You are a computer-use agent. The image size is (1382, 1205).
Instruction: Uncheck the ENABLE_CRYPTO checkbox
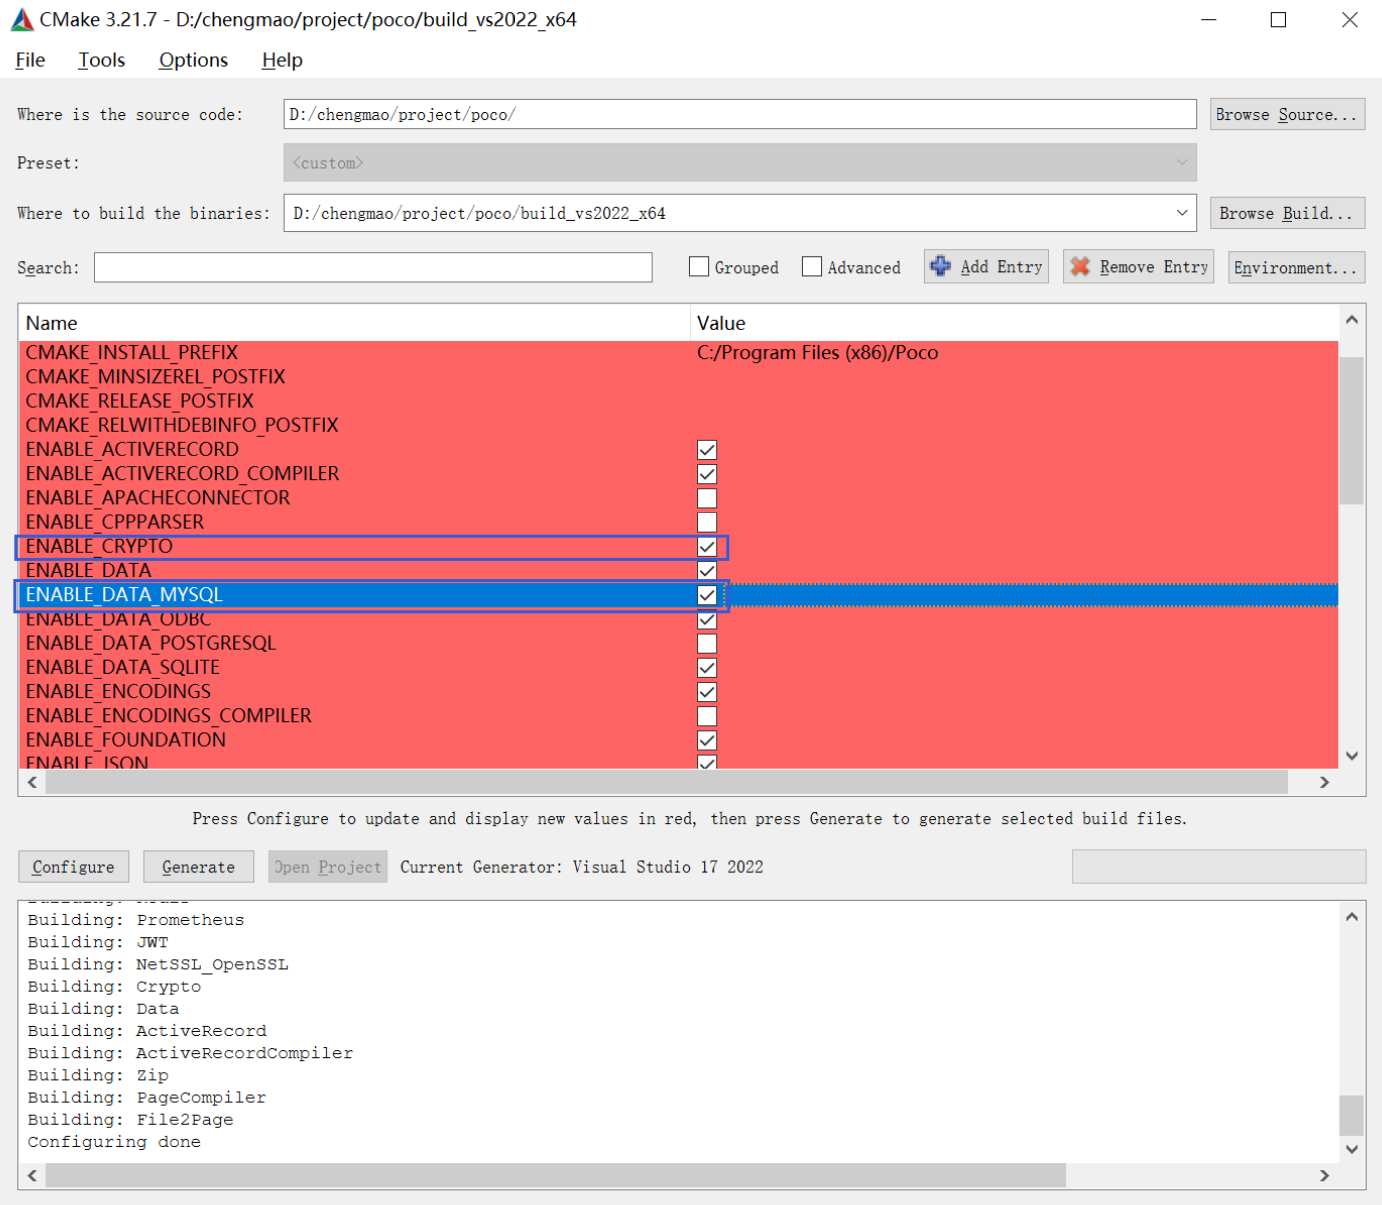pyautogui.click(x=707, y=547)
